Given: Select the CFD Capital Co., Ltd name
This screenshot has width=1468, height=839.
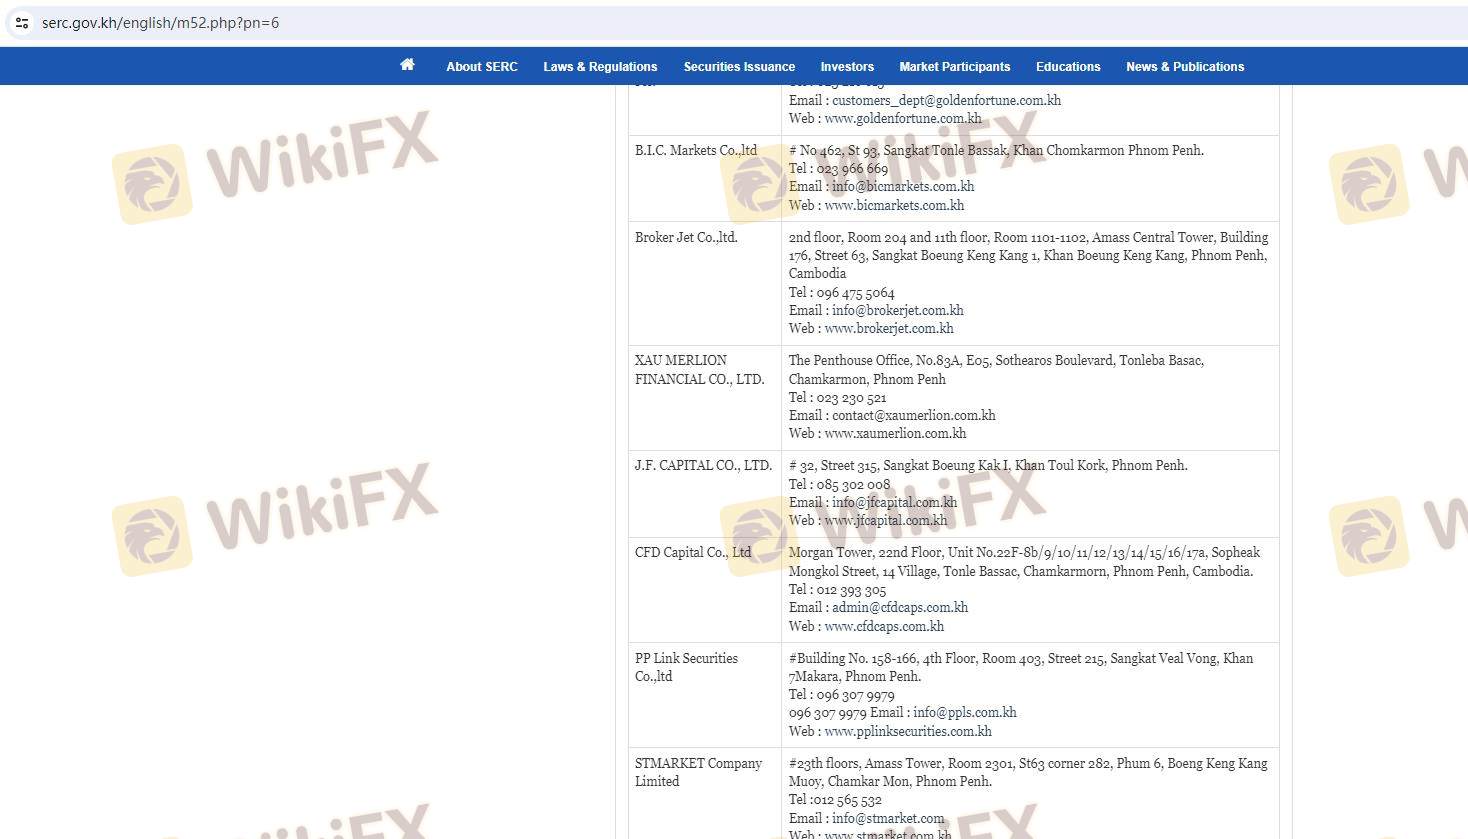Looking at the screenshot, I should [693, 552].
